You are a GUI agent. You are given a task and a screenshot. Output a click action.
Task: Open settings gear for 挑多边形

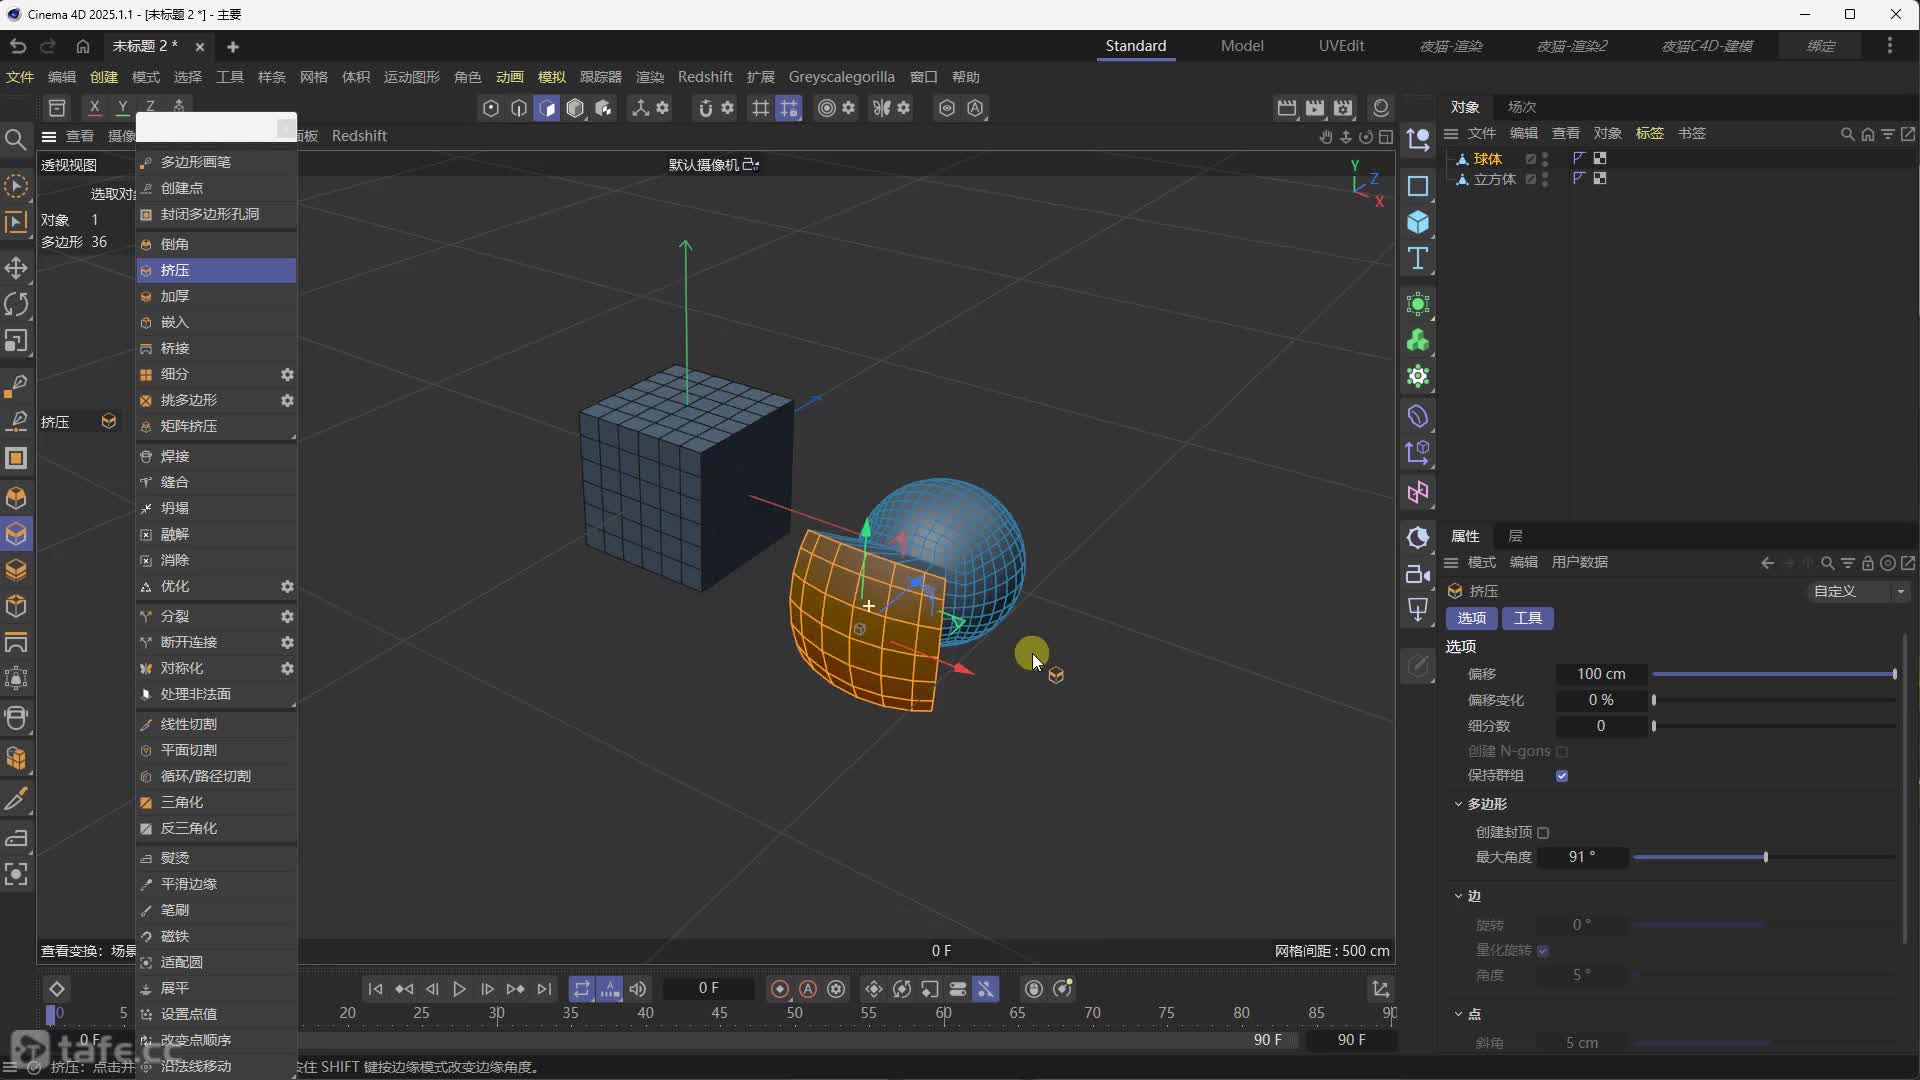point(287,400)
